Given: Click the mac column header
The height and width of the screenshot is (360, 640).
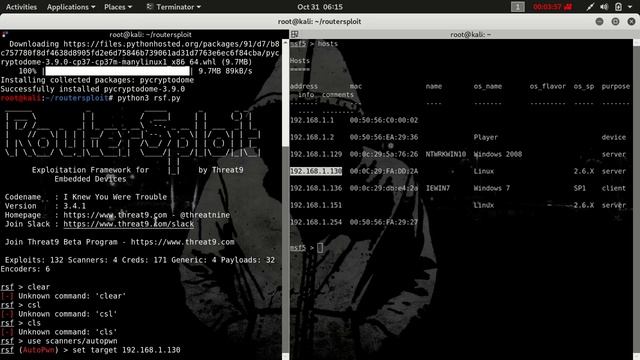Looking at the screenshot, I should pyautogui.click(x=356, y=87).
